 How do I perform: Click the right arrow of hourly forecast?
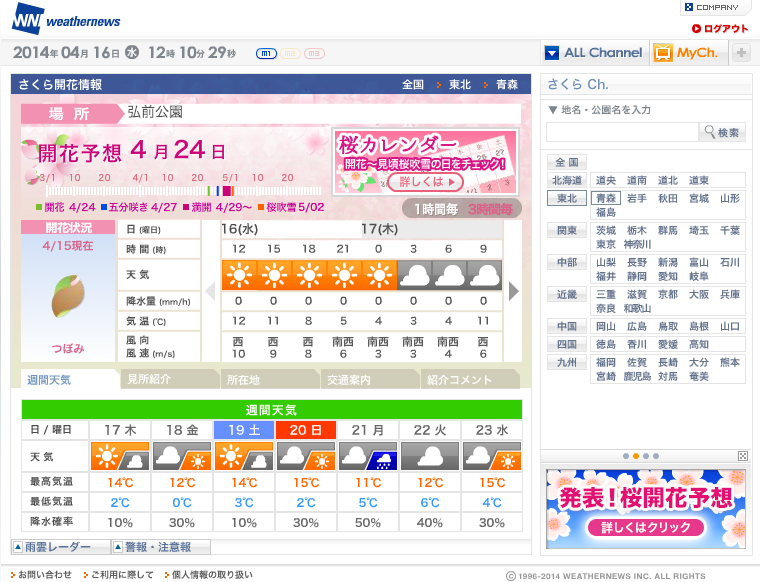pos(514,291)
